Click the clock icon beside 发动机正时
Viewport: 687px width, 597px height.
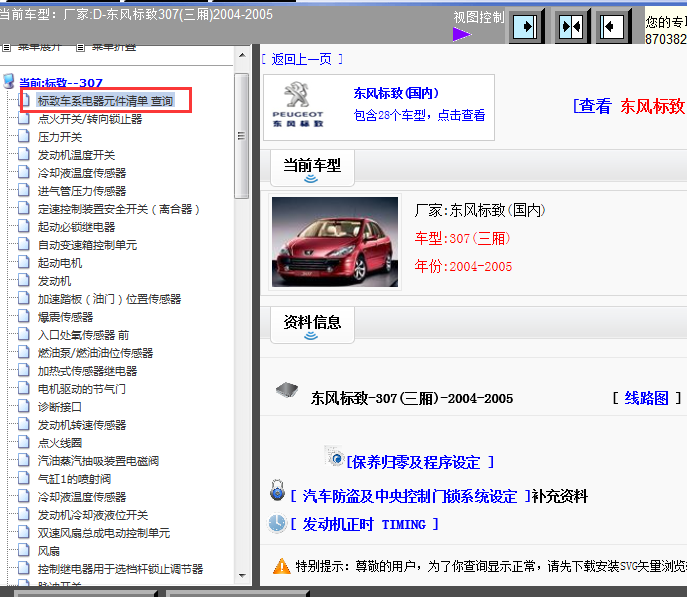click(x=277, y=523)
